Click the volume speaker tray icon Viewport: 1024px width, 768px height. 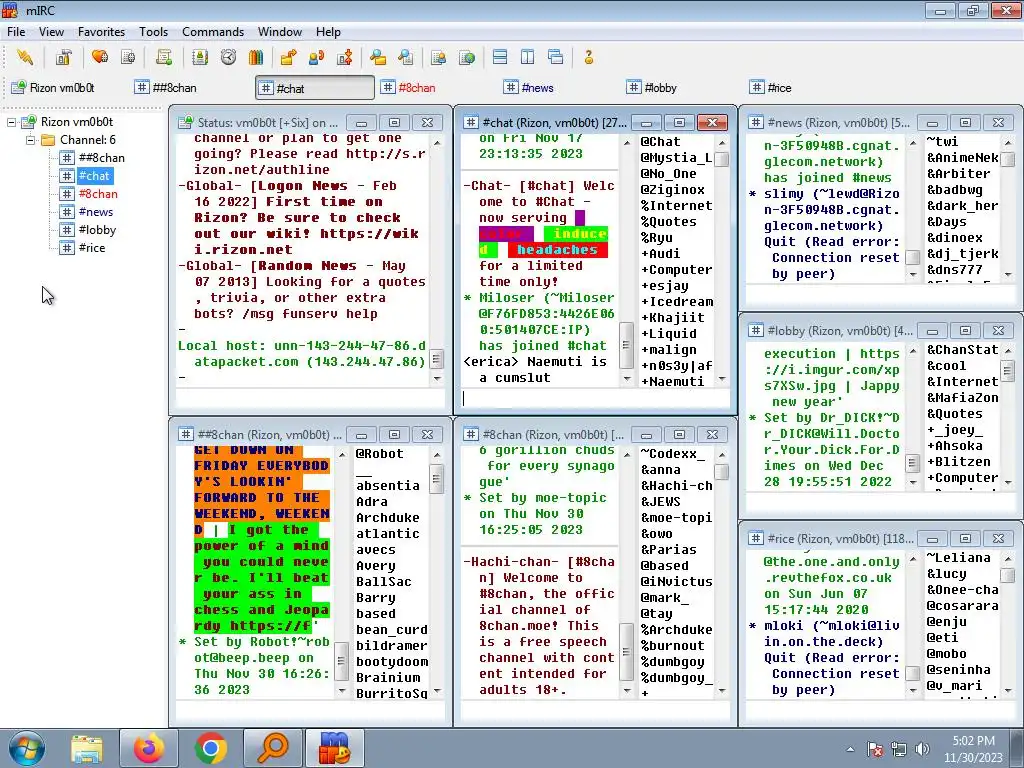(923, 749)
